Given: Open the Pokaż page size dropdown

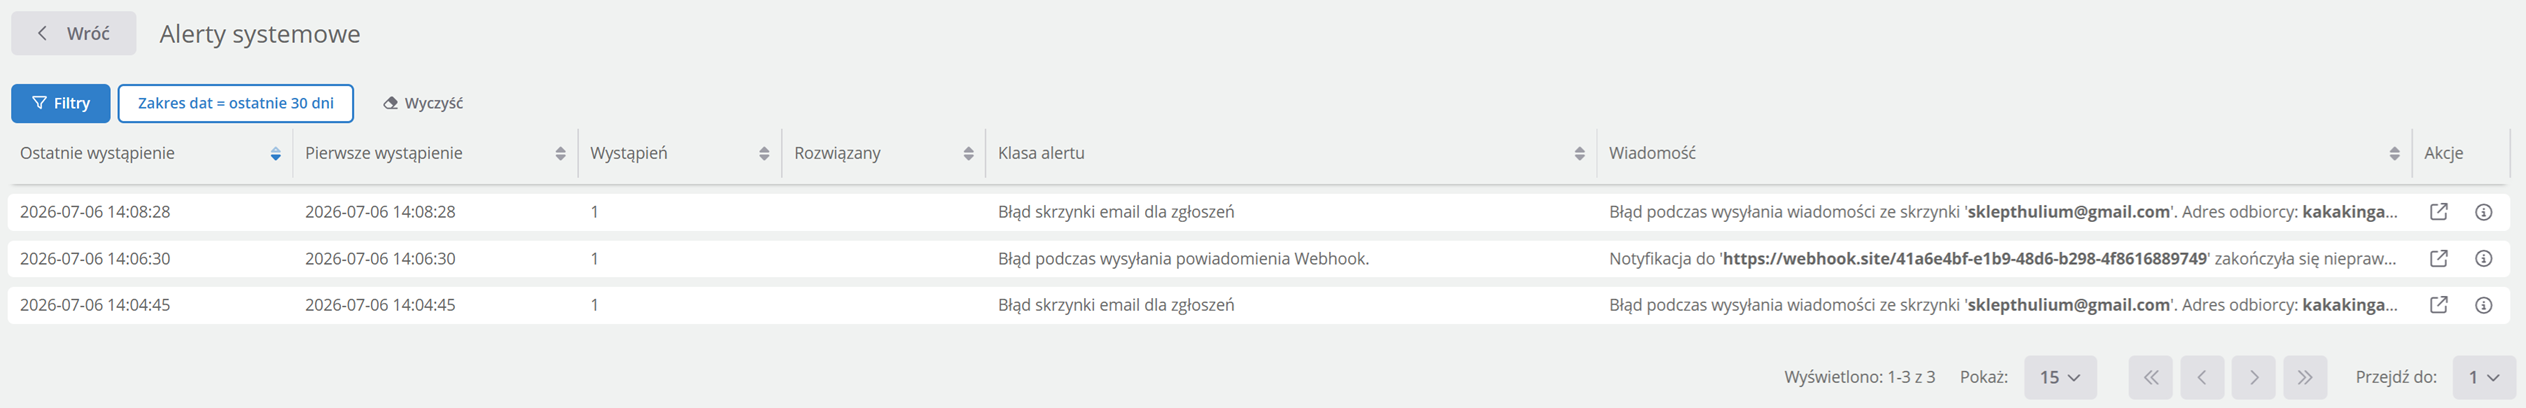Looking at the screenshot, I should click(x=2060, y=378).
